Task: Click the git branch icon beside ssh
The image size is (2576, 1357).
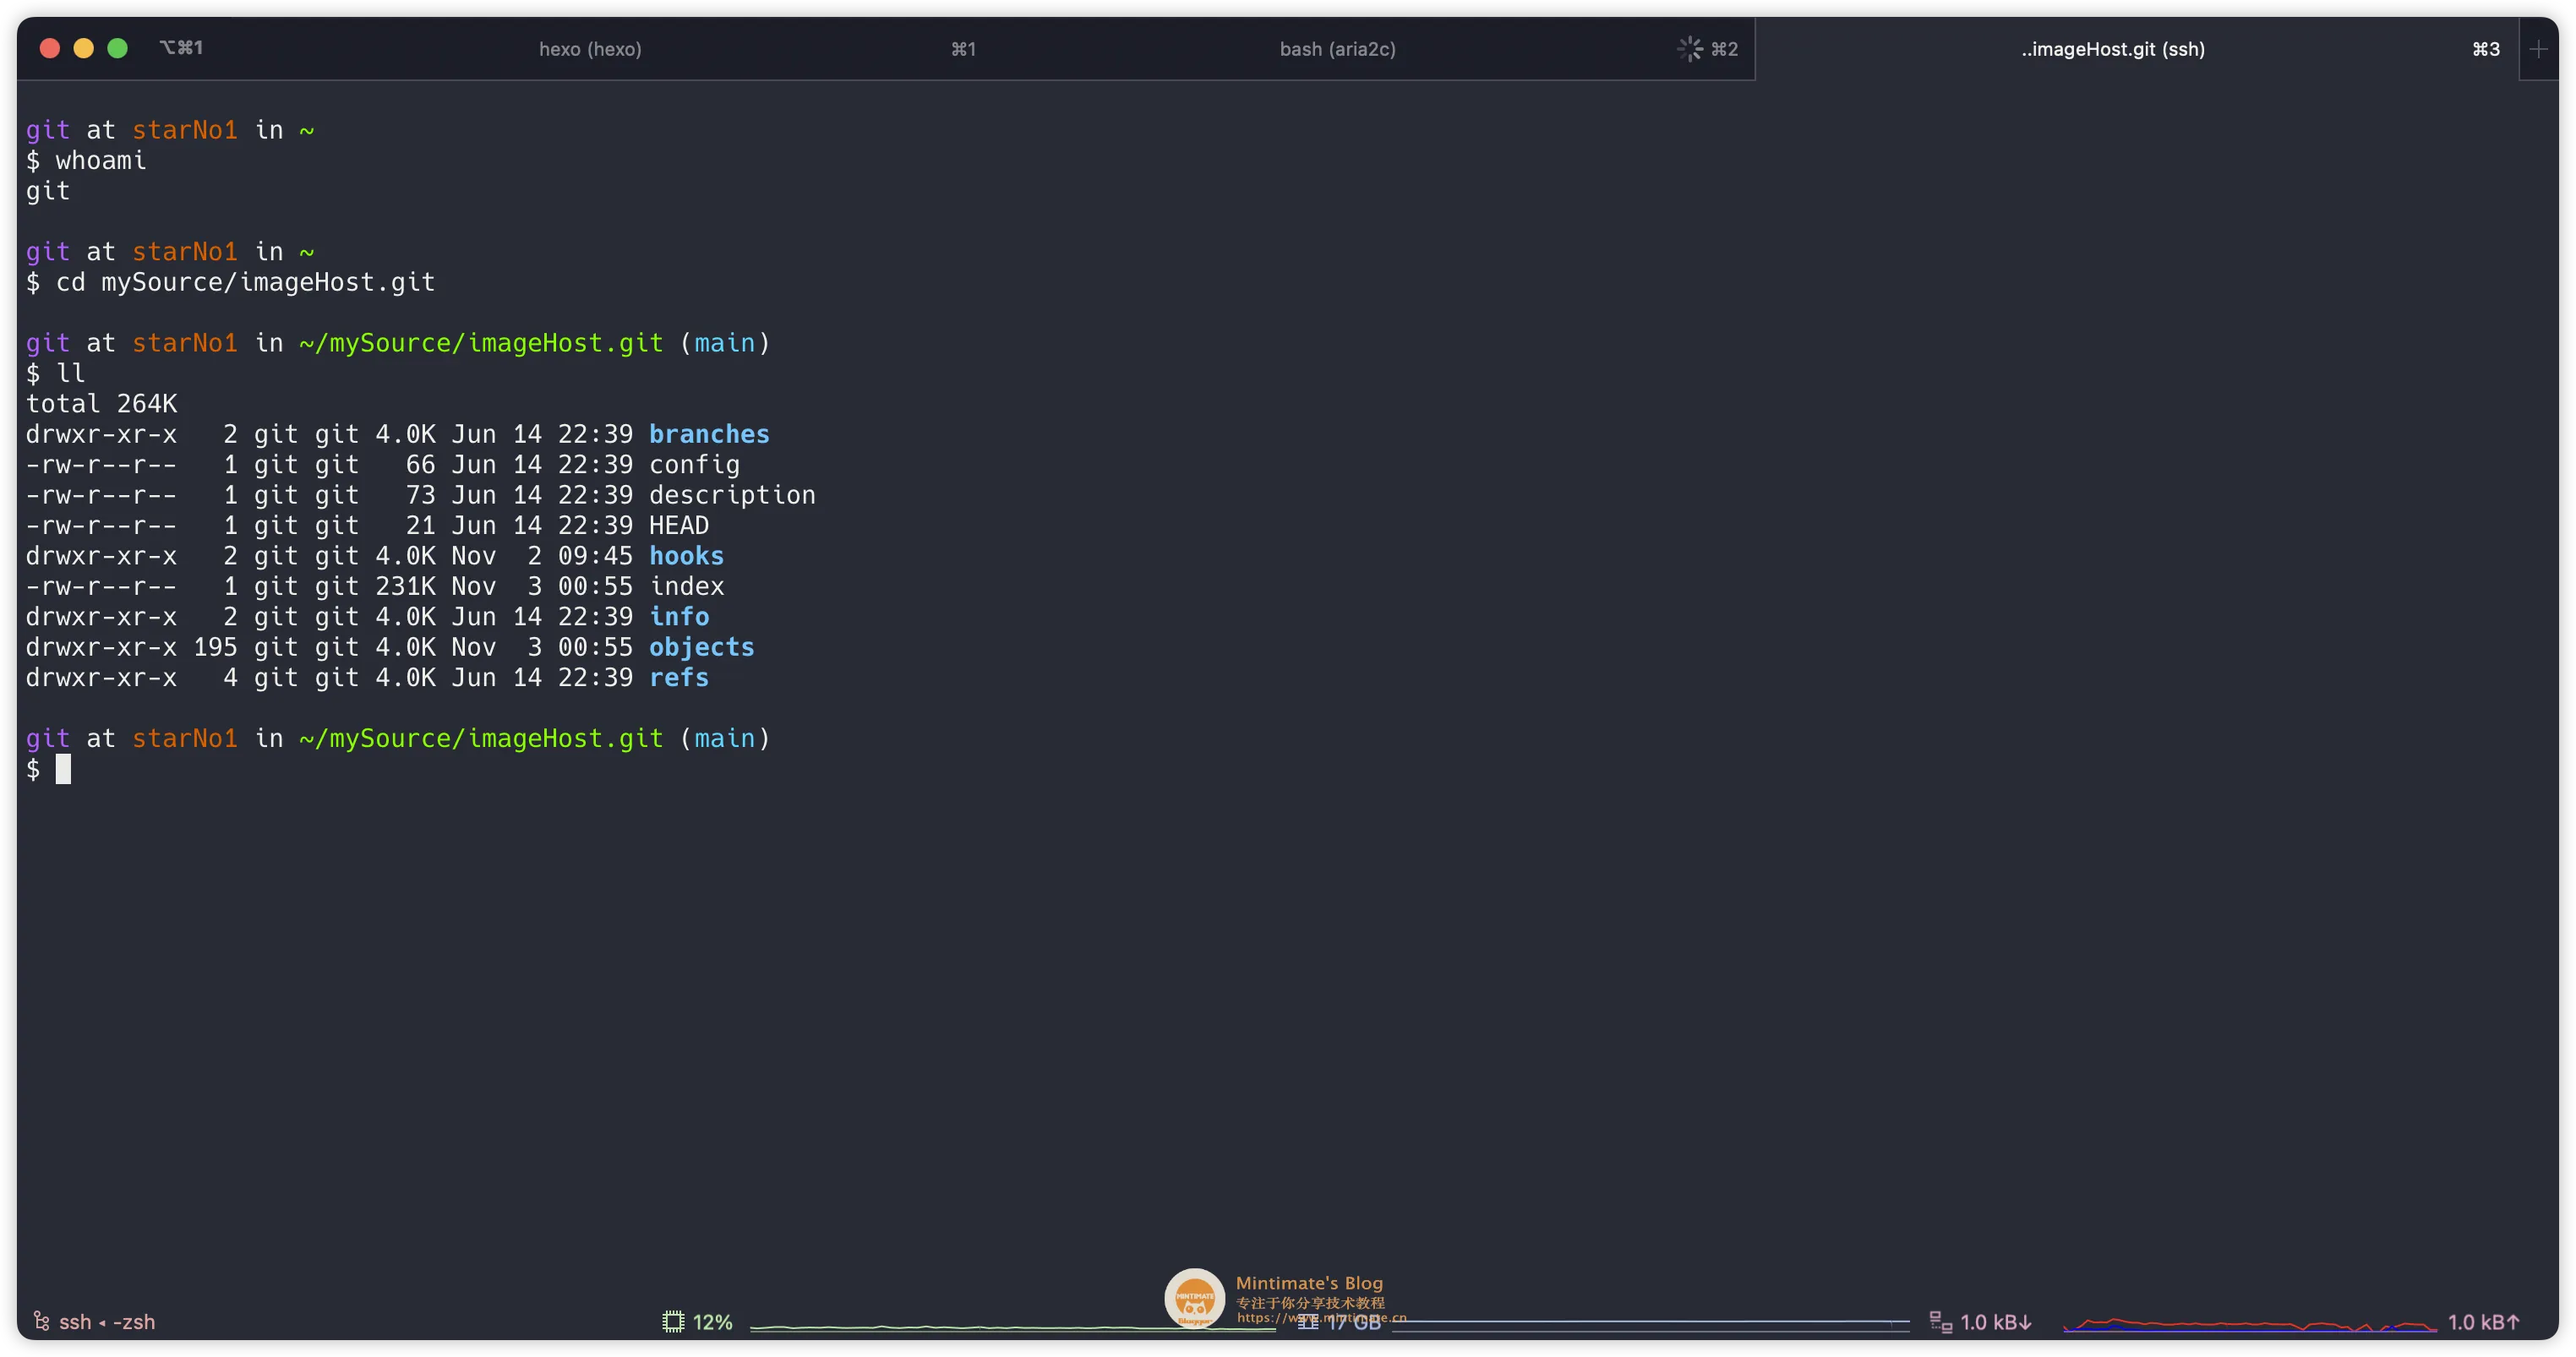Action: coord(41,1321)
